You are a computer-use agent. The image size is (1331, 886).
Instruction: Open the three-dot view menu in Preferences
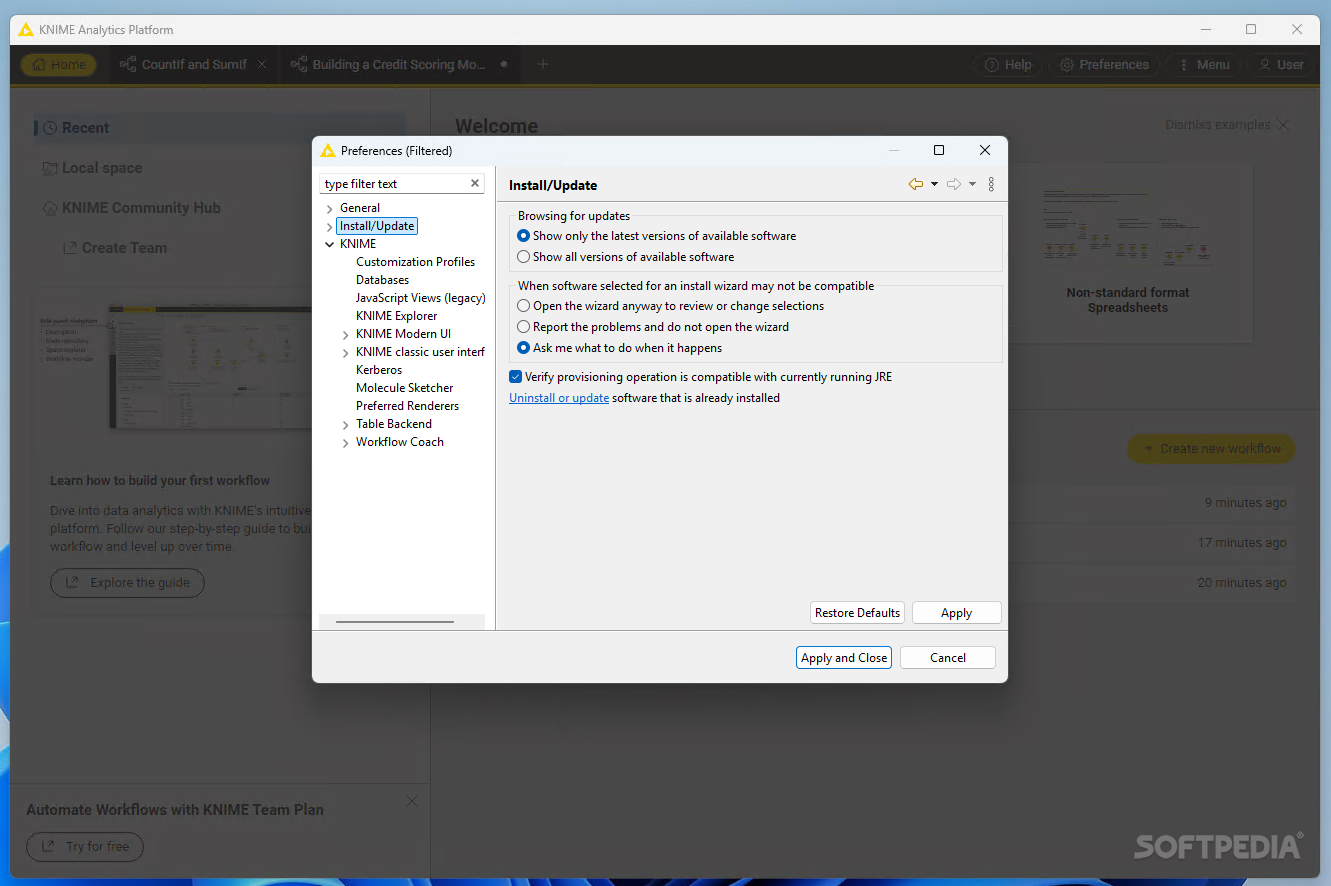(991, 184)
